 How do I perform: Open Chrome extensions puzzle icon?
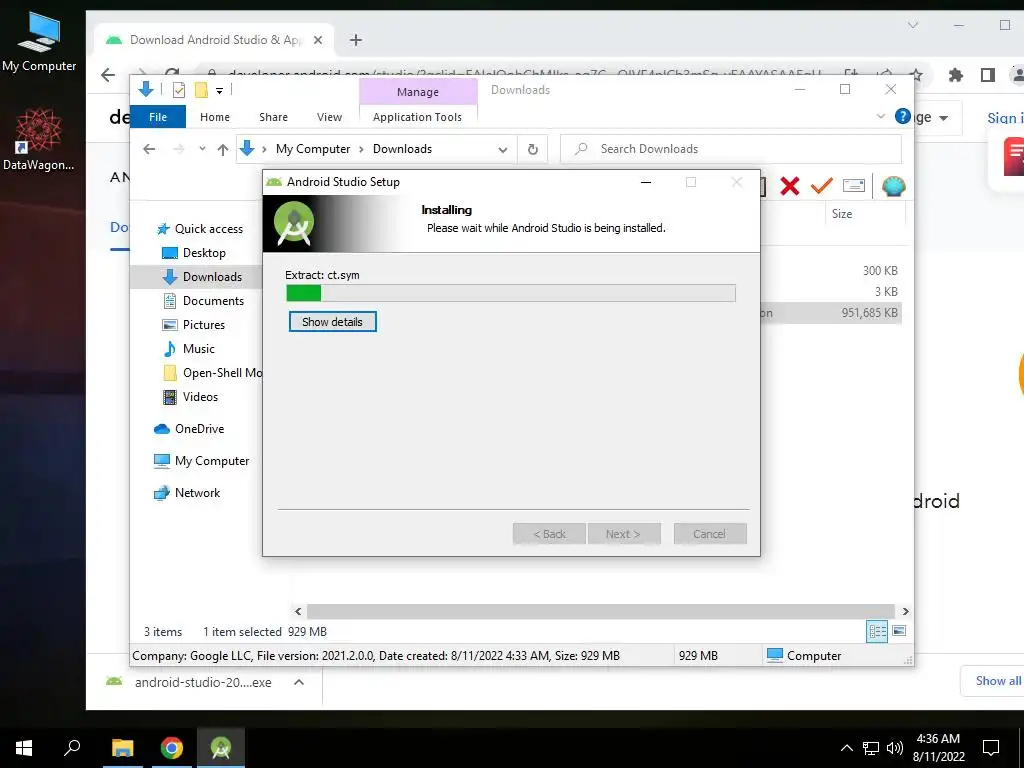955,75
